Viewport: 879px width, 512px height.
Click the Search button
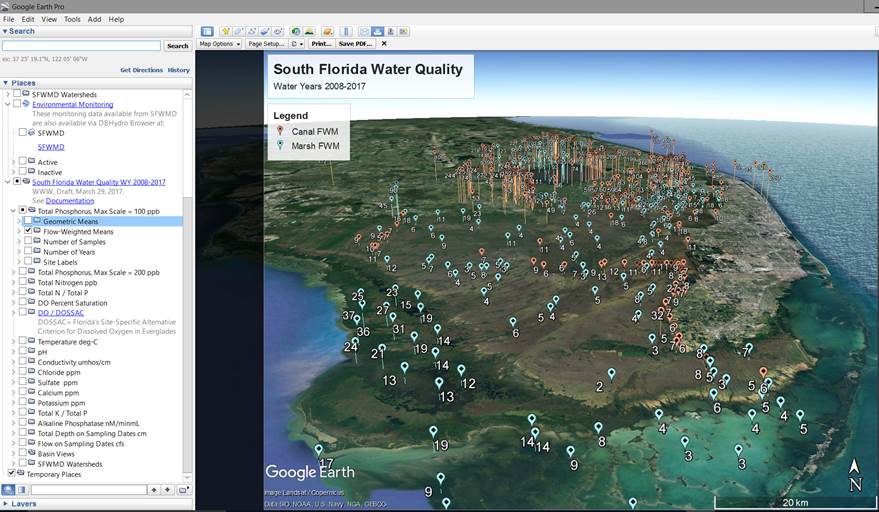click(x=178, y=46)
